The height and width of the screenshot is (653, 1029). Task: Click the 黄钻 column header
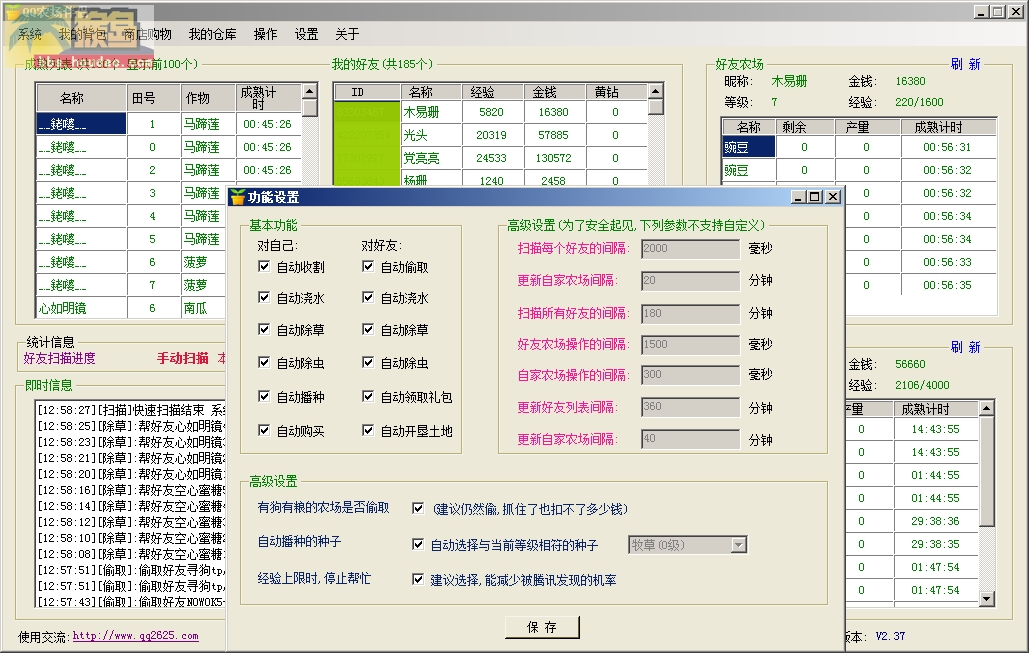click(x=617, y=93)
